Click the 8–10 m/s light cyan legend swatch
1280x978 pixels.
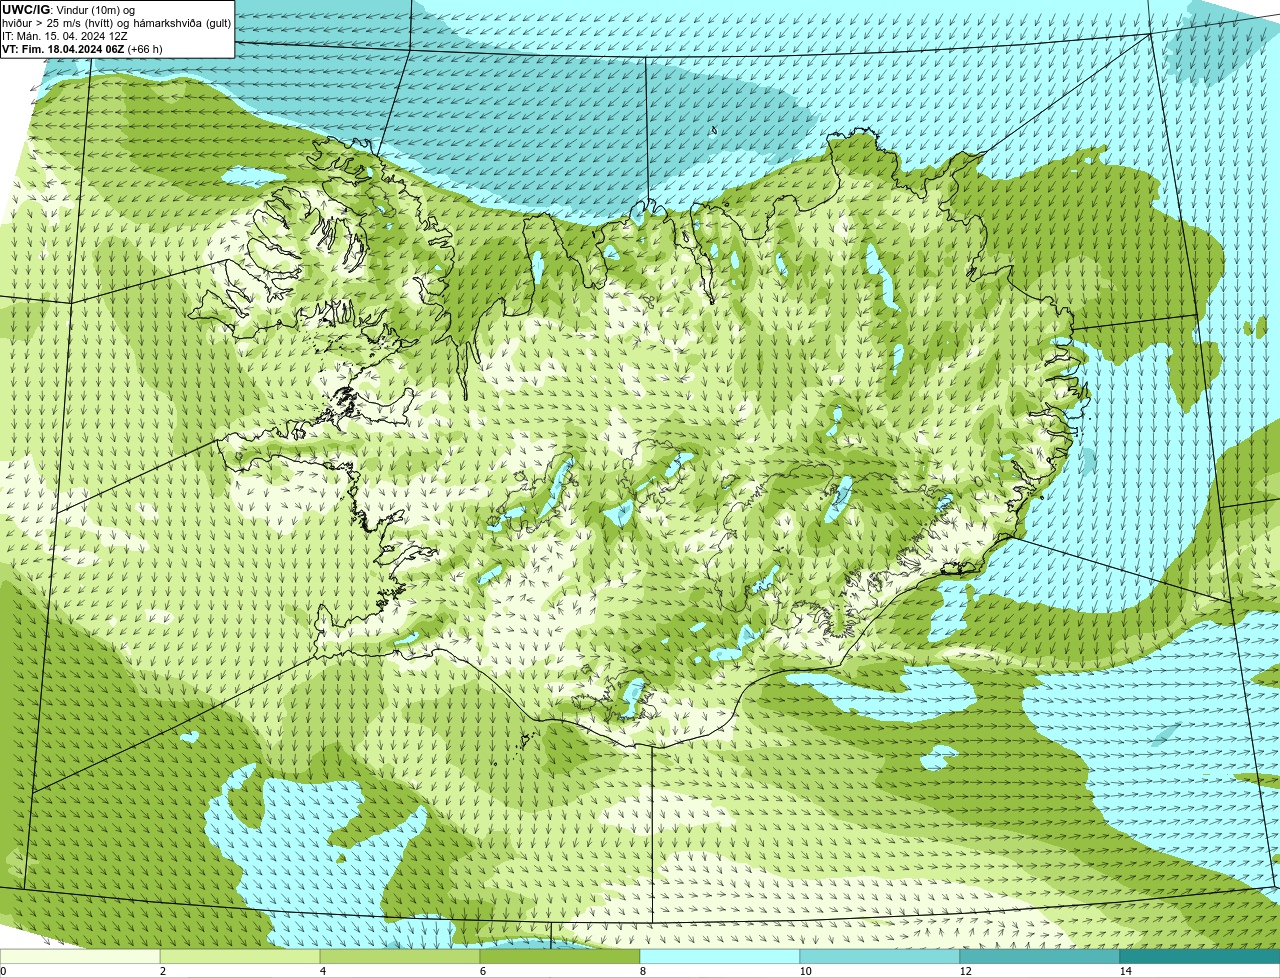[x=720, y=957]
